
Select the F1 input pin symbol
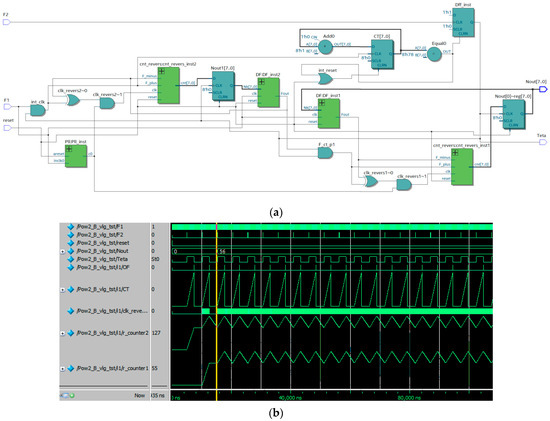[7, 107]
